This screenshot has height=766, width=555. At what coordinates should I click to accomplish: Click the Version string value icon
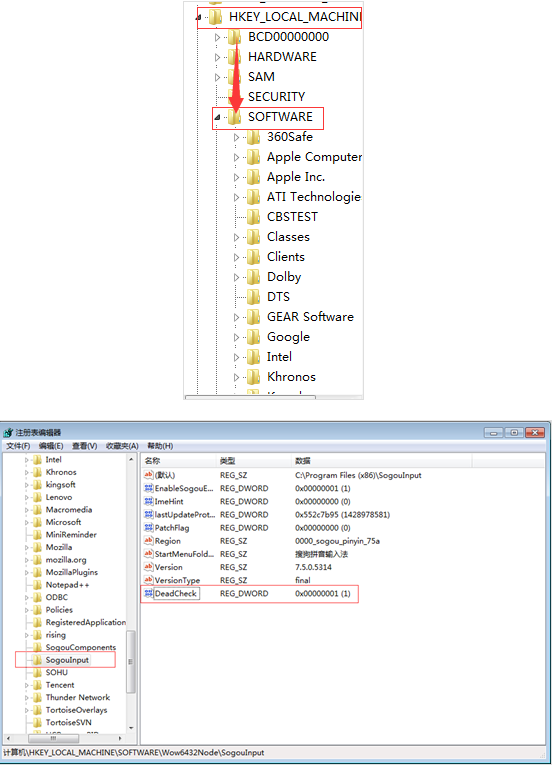[149, 567]
